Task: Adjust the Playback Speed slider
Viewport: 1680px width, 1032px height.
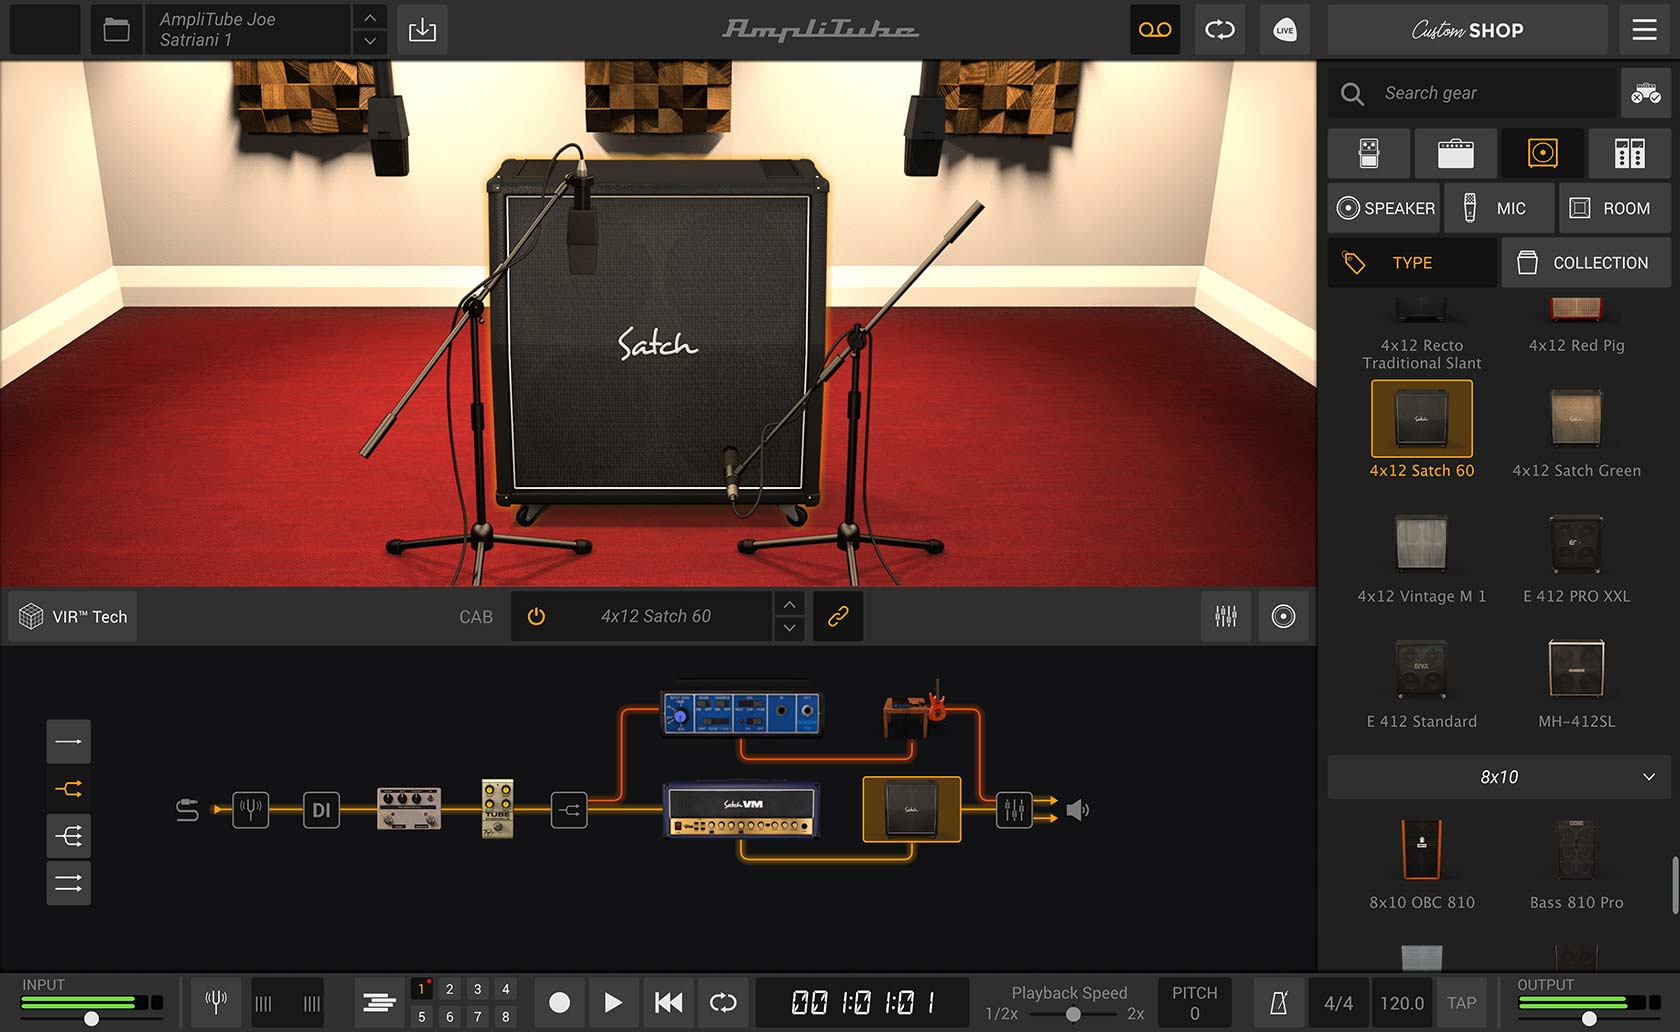Action: [x=1072, y=1014]
